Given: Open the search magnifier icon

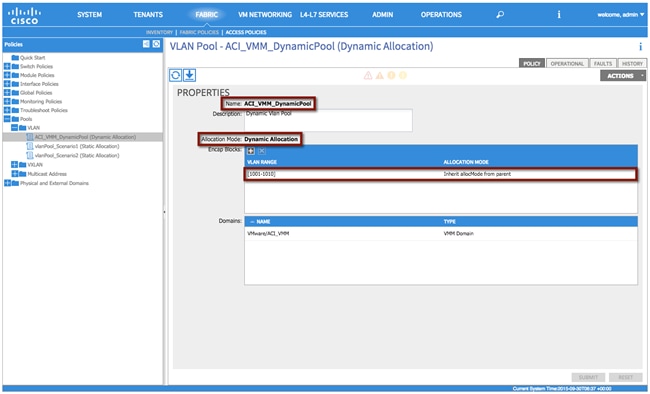Looking at the screenshot, I should pyautogui.click(x=500, y=15).
